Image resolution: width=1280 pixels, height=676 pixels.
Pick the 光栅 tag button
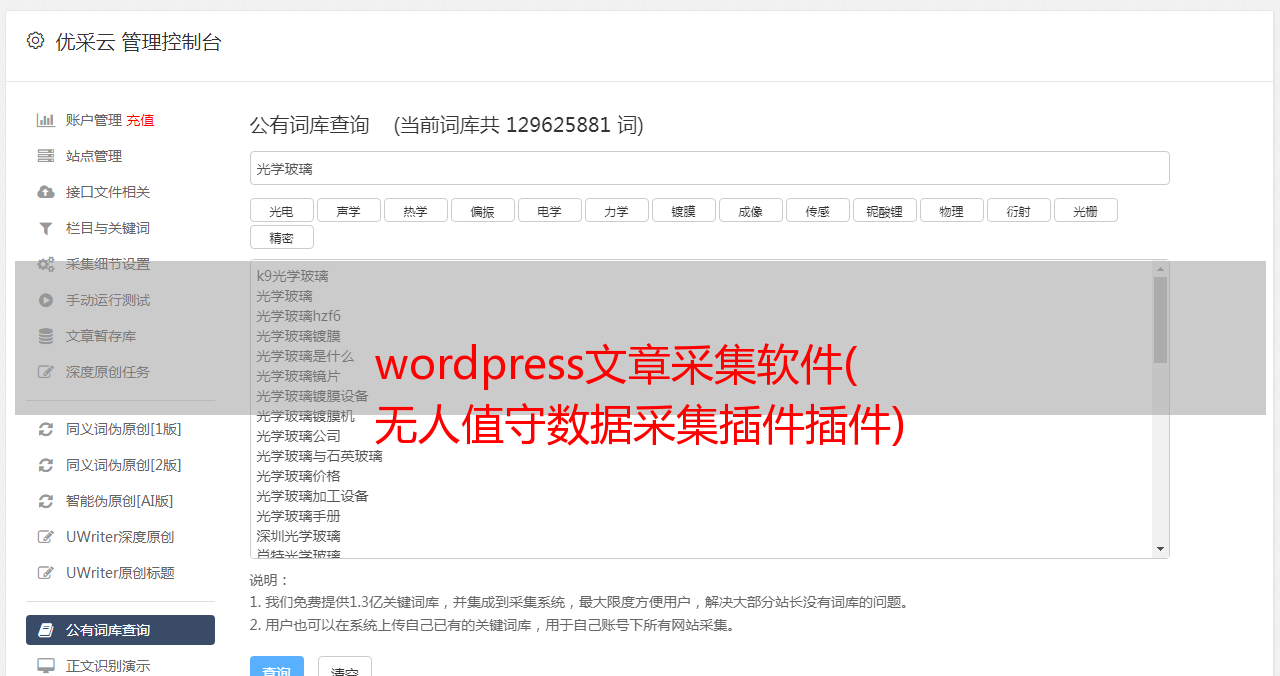1085,210
